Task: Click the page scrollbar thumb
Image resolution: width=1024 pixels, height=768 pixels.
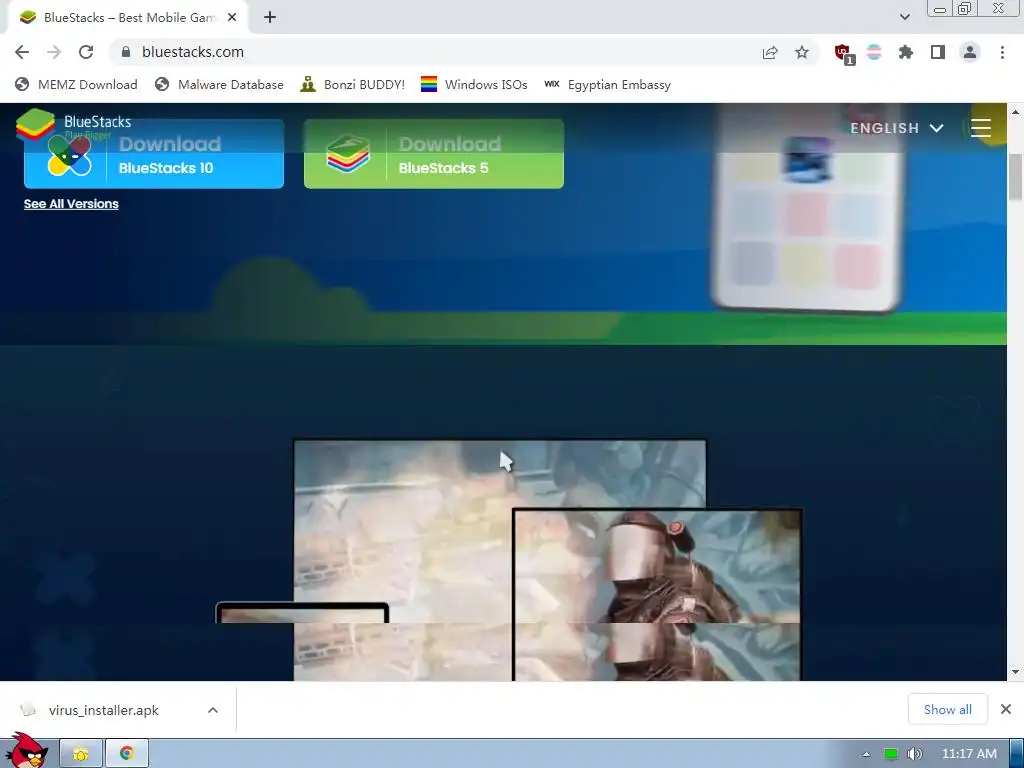Action: (1016, 177)
